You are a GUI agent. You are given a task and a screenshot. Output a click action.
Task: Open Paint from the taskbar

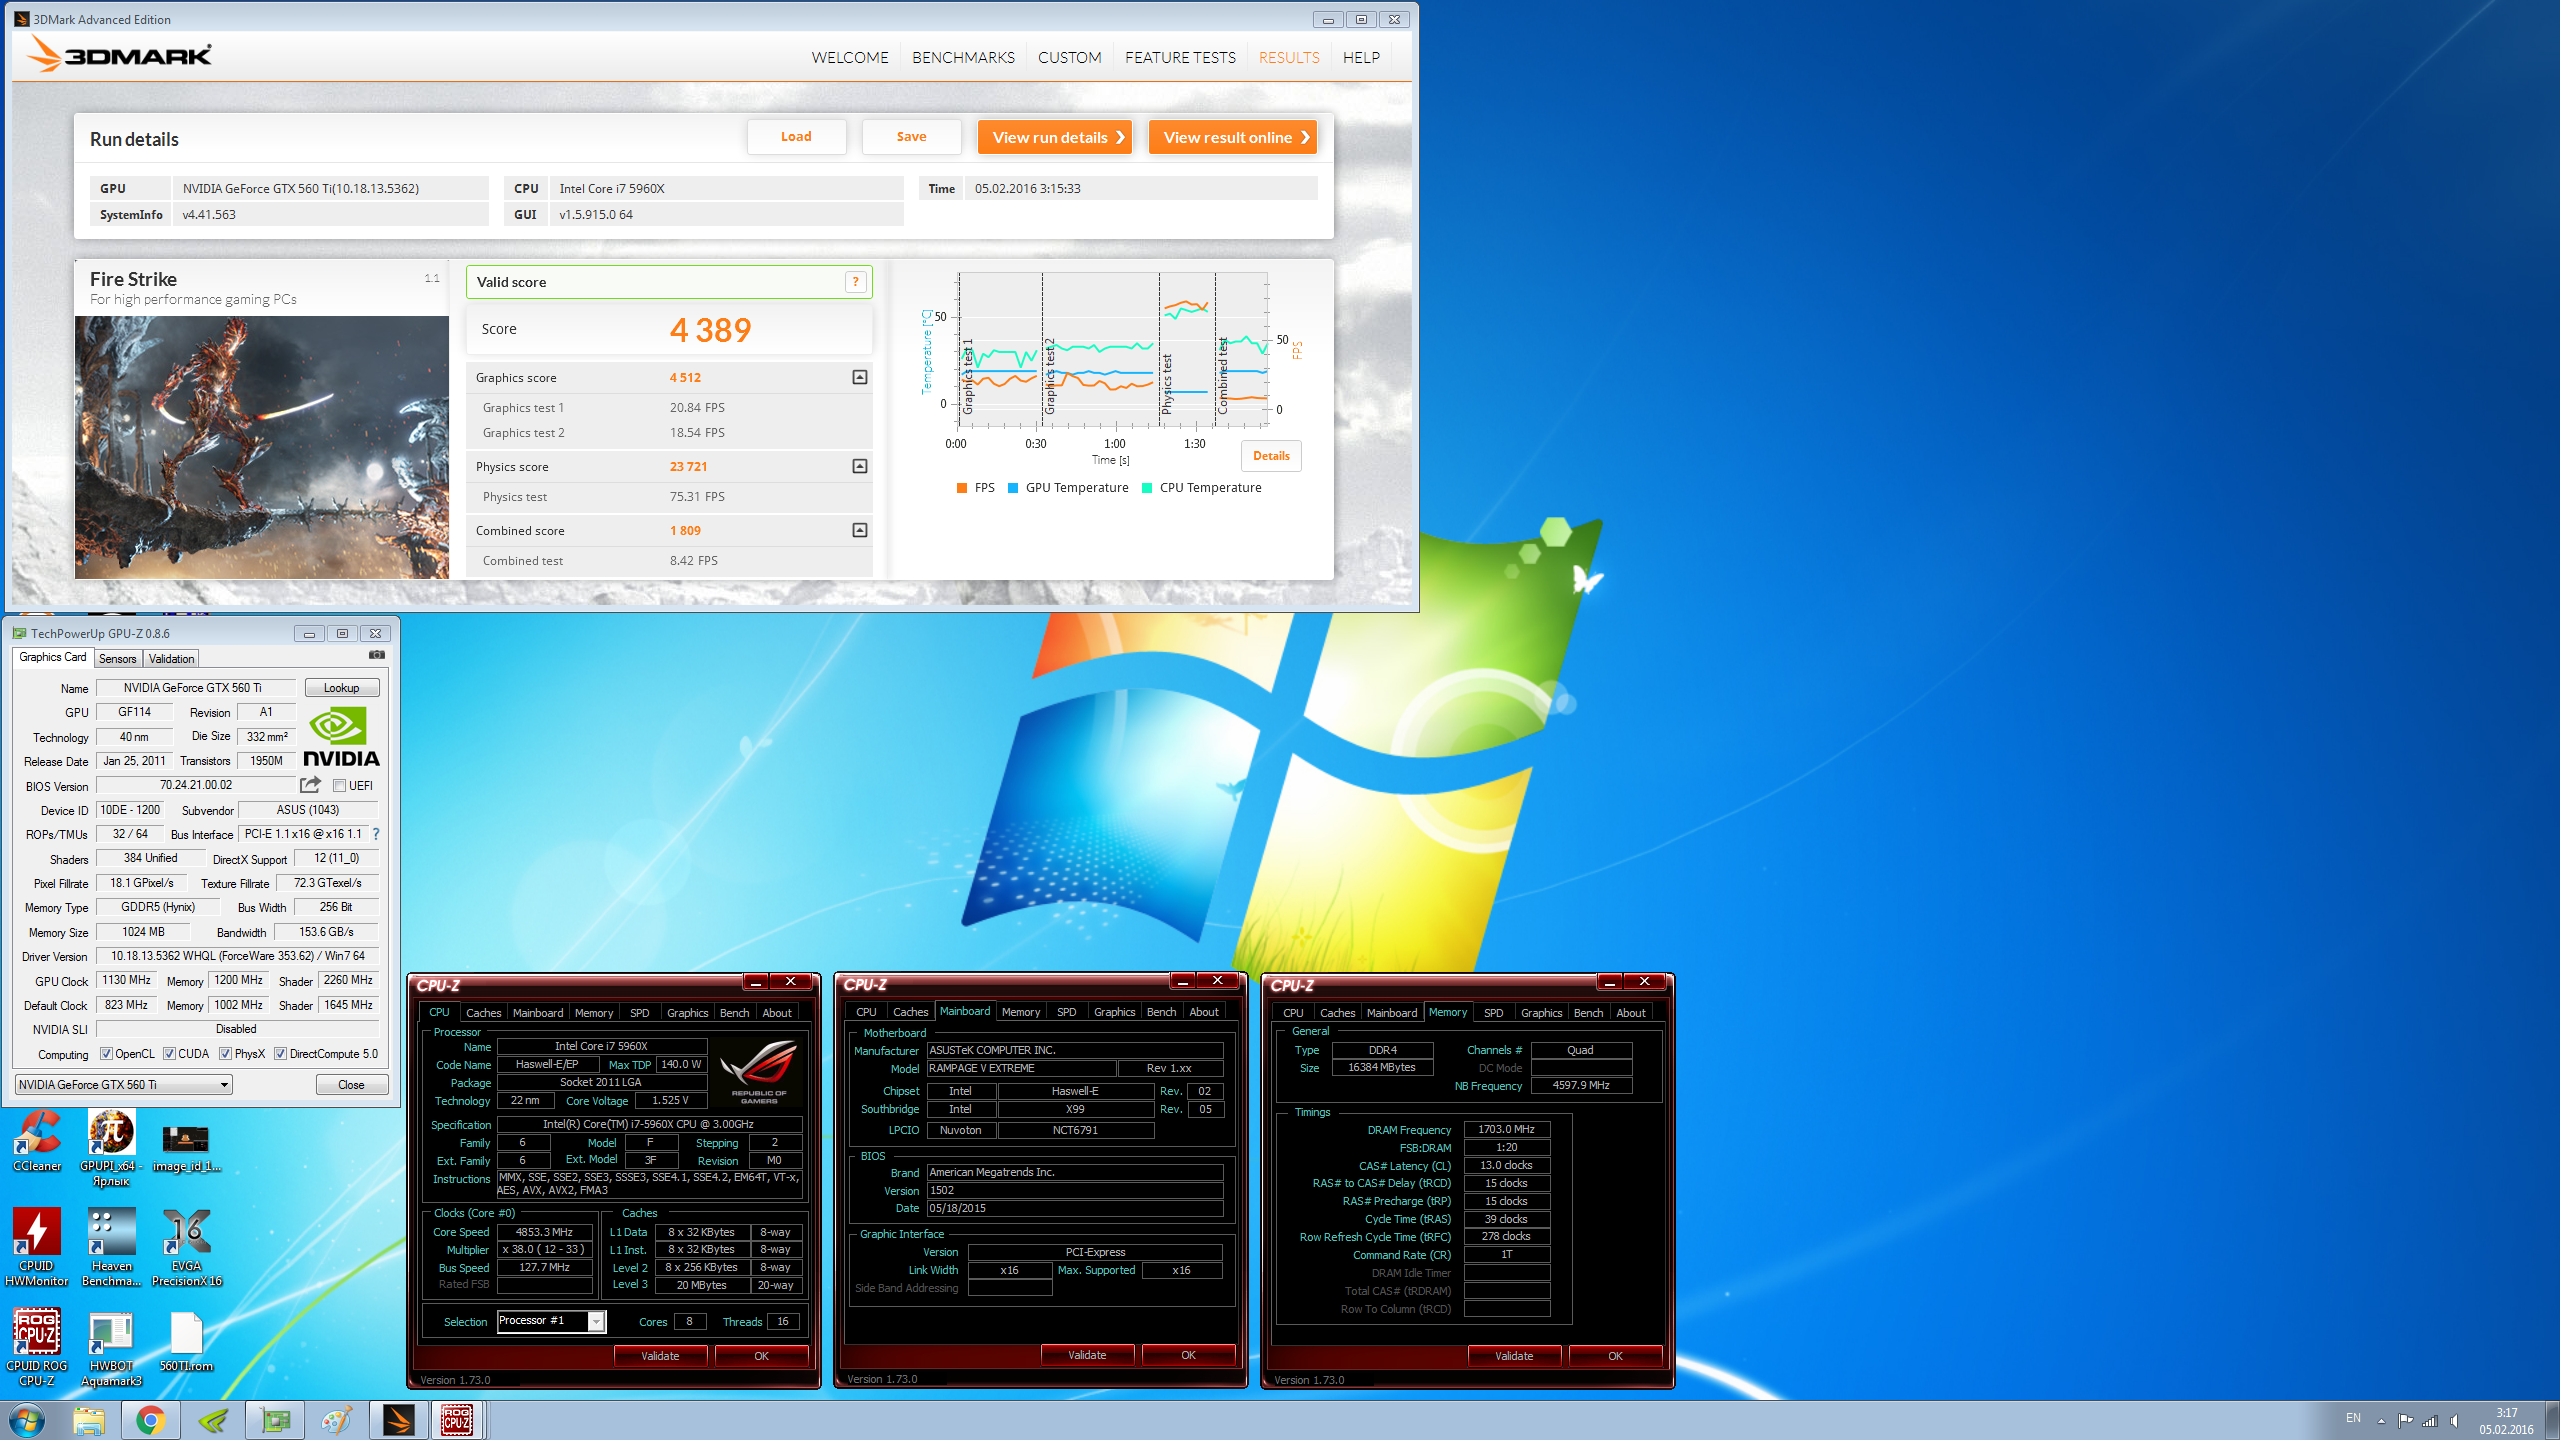[336, 1420]
